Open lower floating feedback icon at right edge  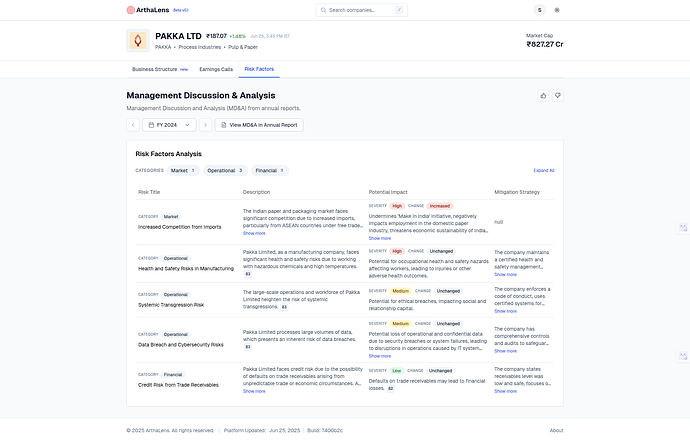(x=683, y=355)
